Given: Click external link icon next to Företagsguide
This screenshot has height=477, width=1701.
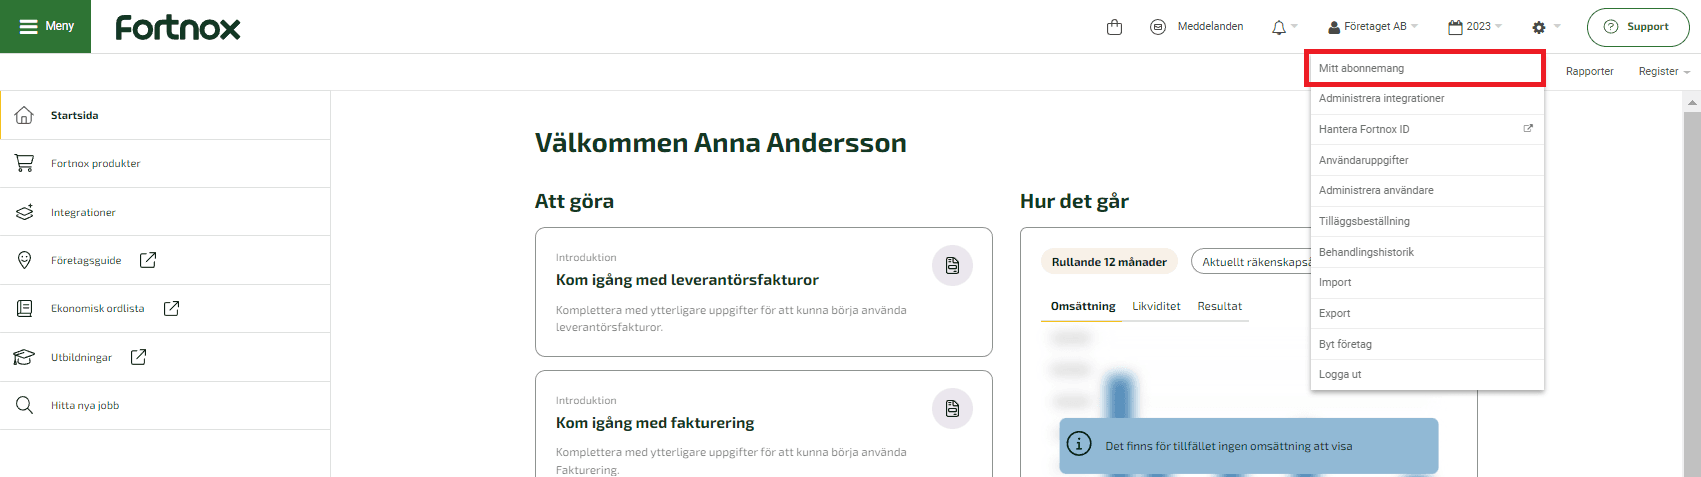Looking at the screenshot, I should coord(148,260).
